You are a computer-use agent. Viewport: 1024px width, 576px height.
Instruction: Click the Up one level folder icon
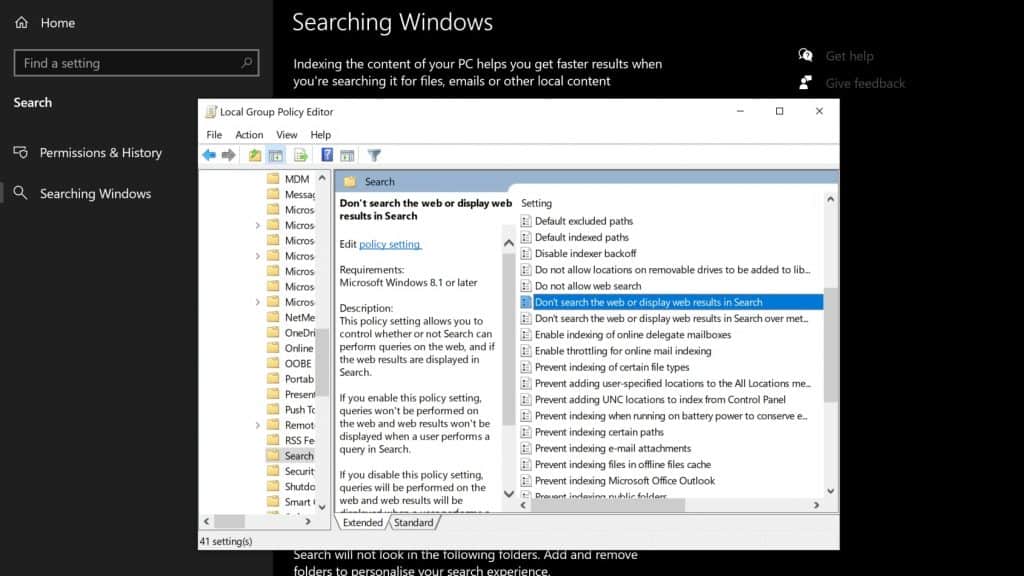tap(255, 155)
